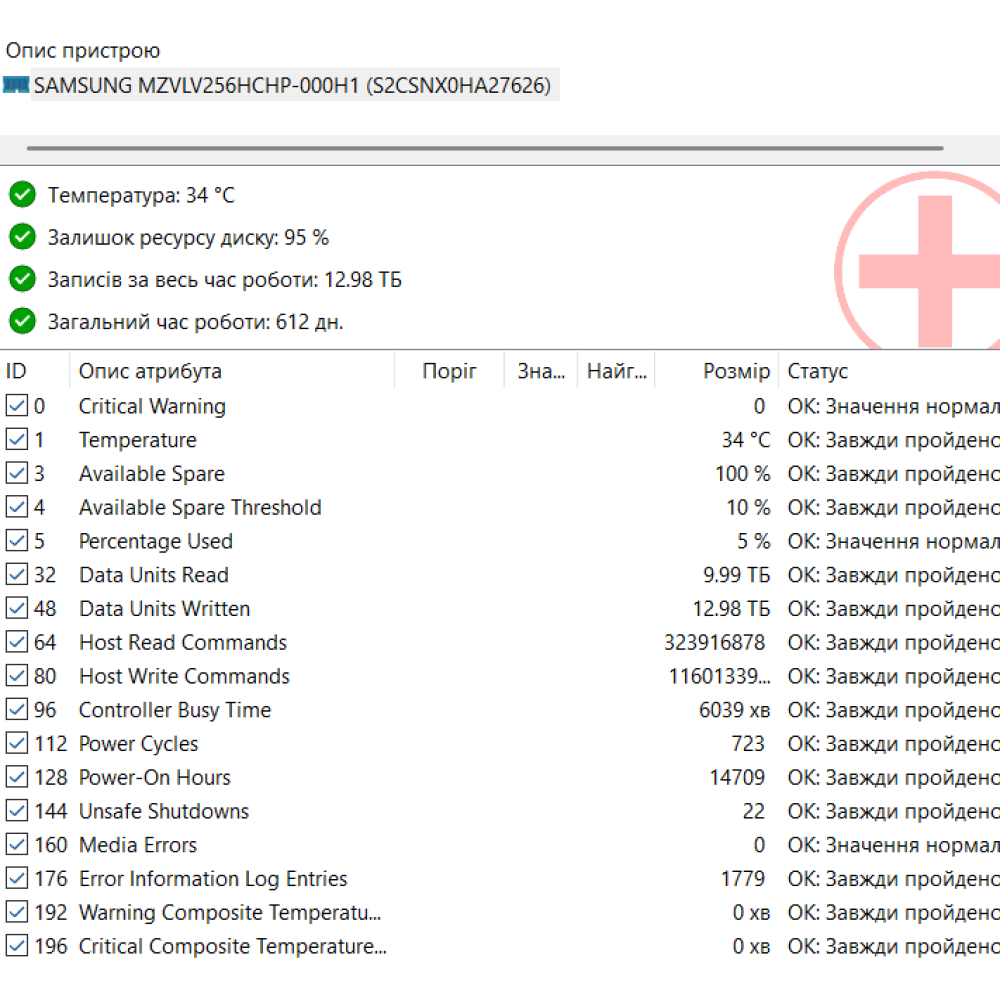Click green check beside Загальний час роботи

point(22,322)
